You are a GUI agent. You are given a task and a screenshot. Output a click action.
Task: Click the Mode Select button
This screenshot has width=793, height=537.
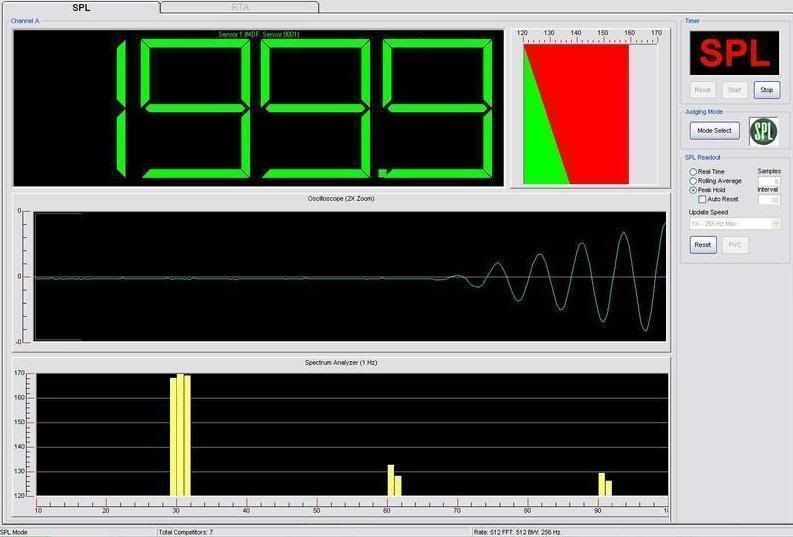click(715, 131)
